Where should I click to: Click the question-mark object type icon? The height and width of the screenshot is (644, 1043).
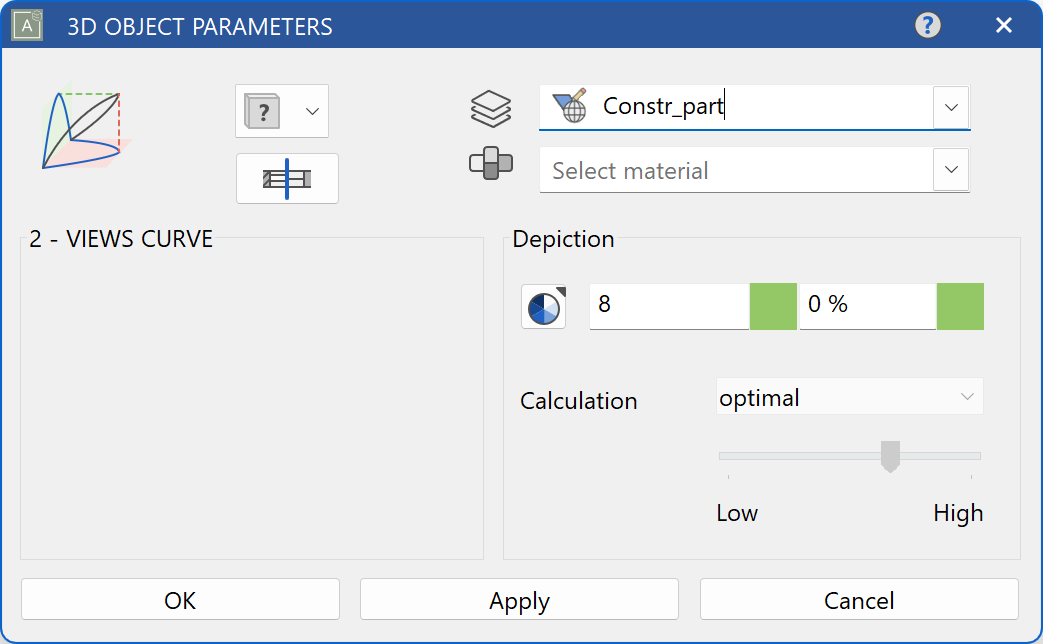(262, 111)
